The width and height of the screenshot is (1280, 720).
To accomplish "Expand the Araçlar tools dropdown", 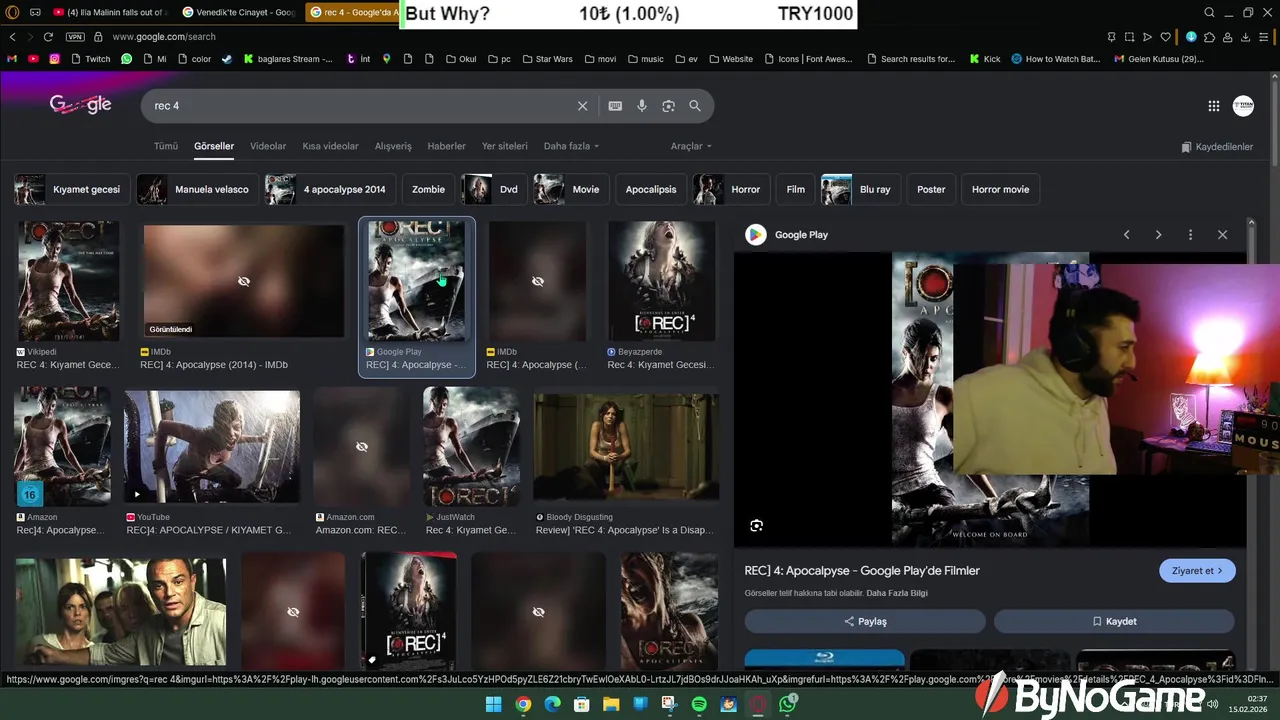I will (691, 146).
